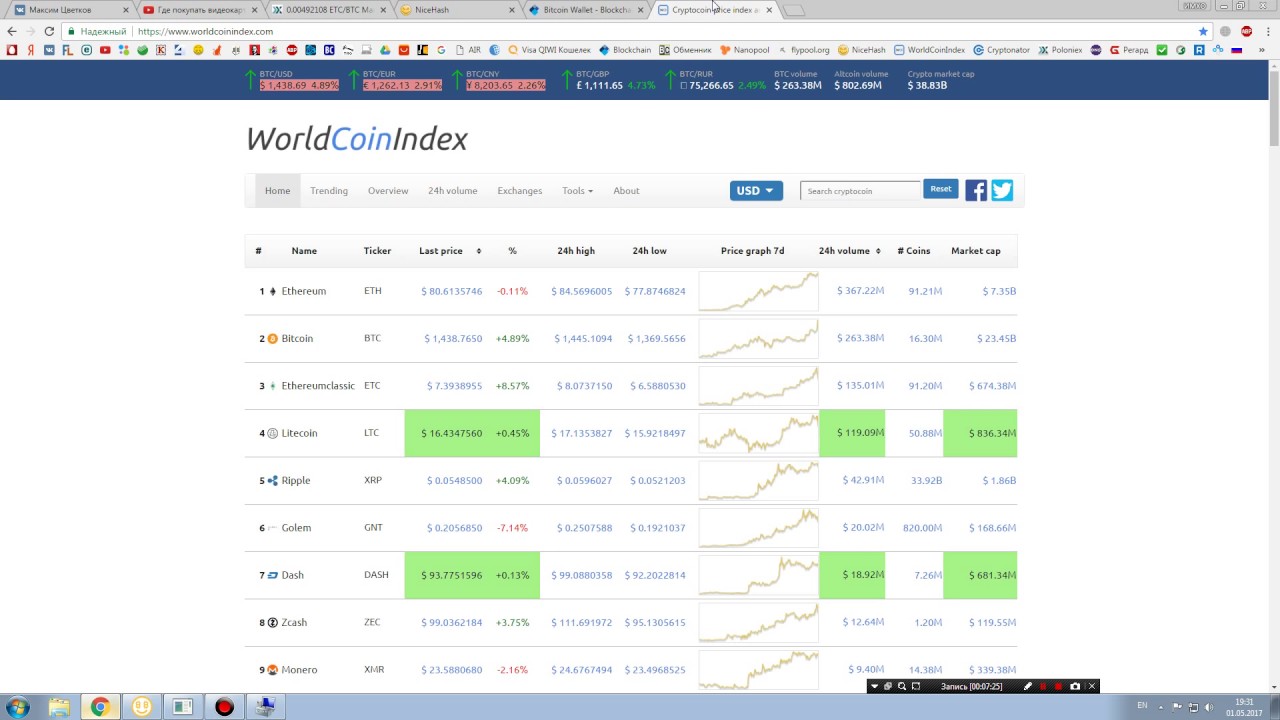The image size is (1280, 720).
Task: Open the Poloniex bookmark
Action: pyautogui.click(x=1060, y=50)
